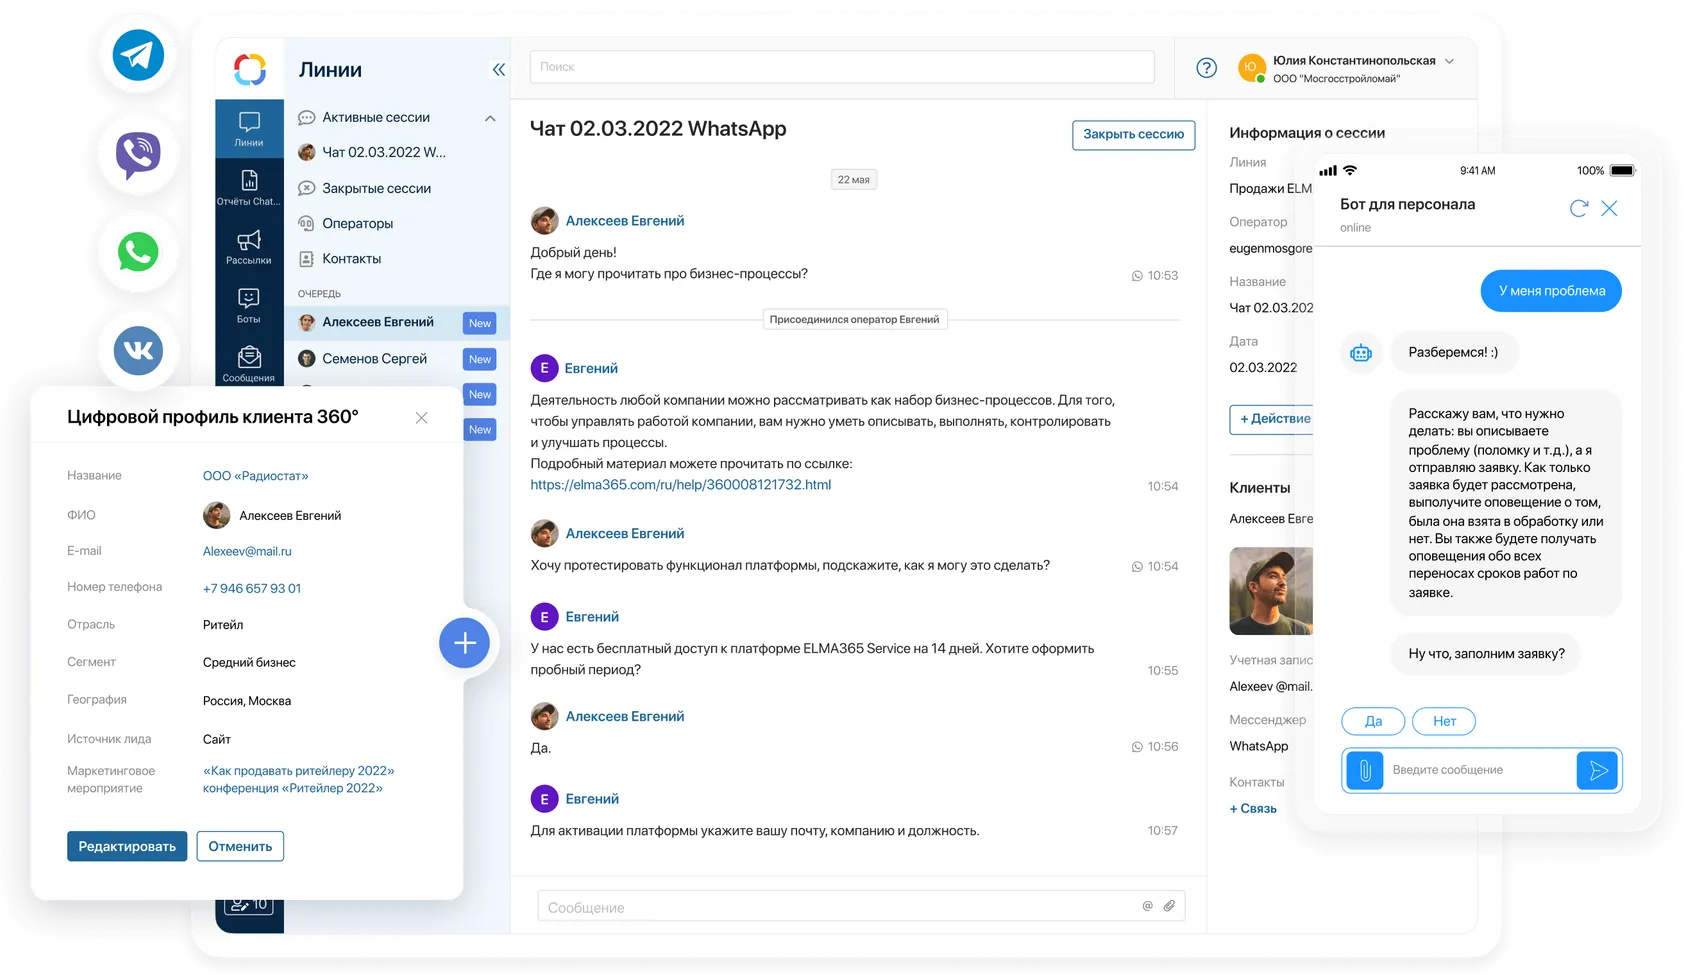Screen dimensions: 1694x980
Task: Open the elma365.com help link in chat
Action: (680, 485)
